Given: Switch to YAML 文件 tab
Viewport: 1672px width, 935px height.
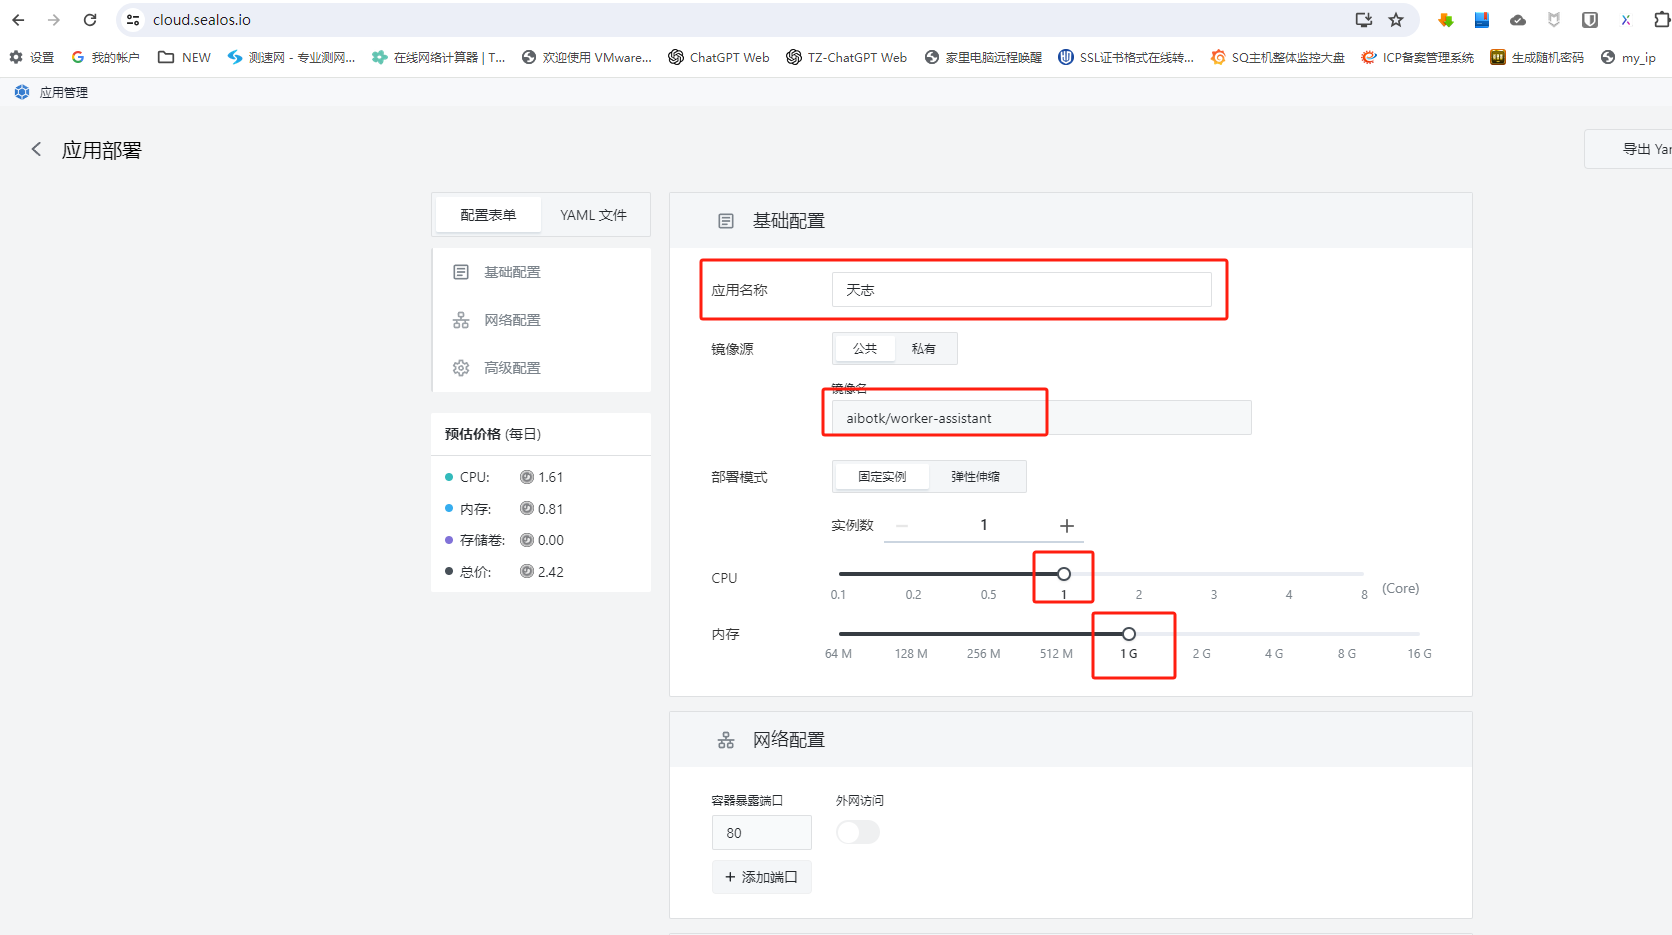Looking at the screenshot, I should tap(593, 215).
